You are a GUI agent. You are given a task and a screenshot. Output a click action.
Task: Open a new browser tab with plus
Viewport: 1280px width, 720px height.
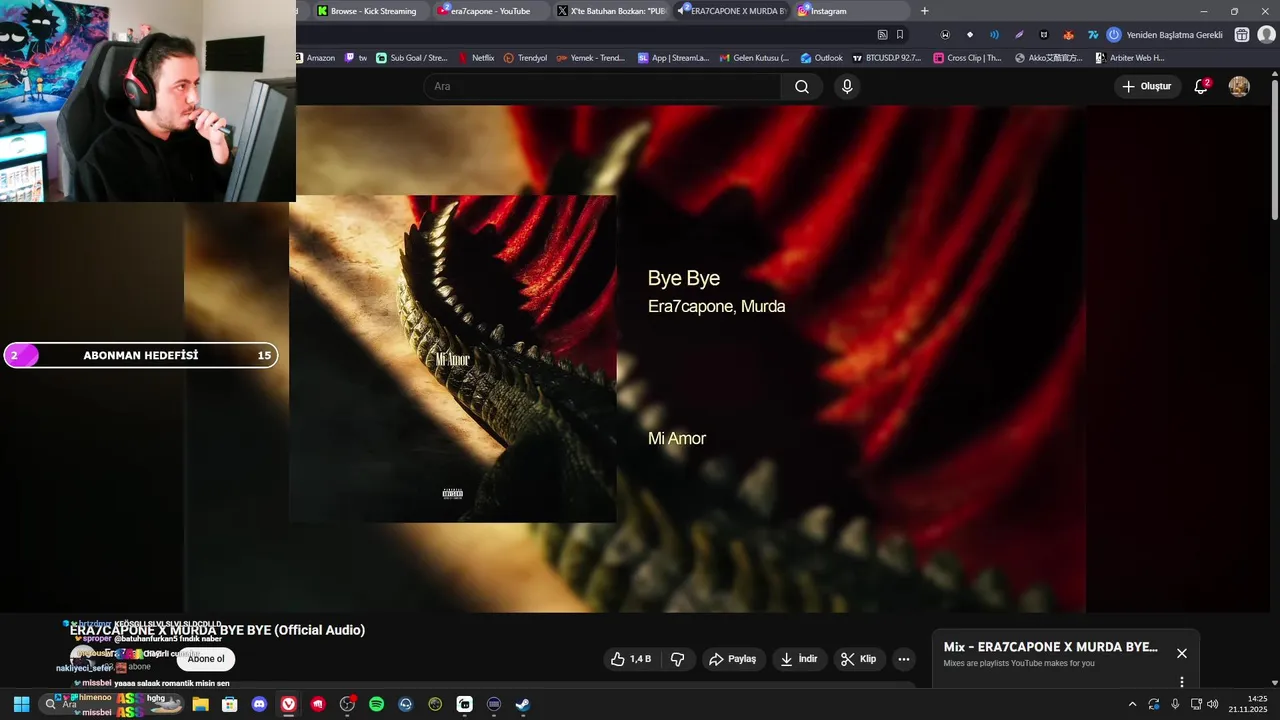924,11
